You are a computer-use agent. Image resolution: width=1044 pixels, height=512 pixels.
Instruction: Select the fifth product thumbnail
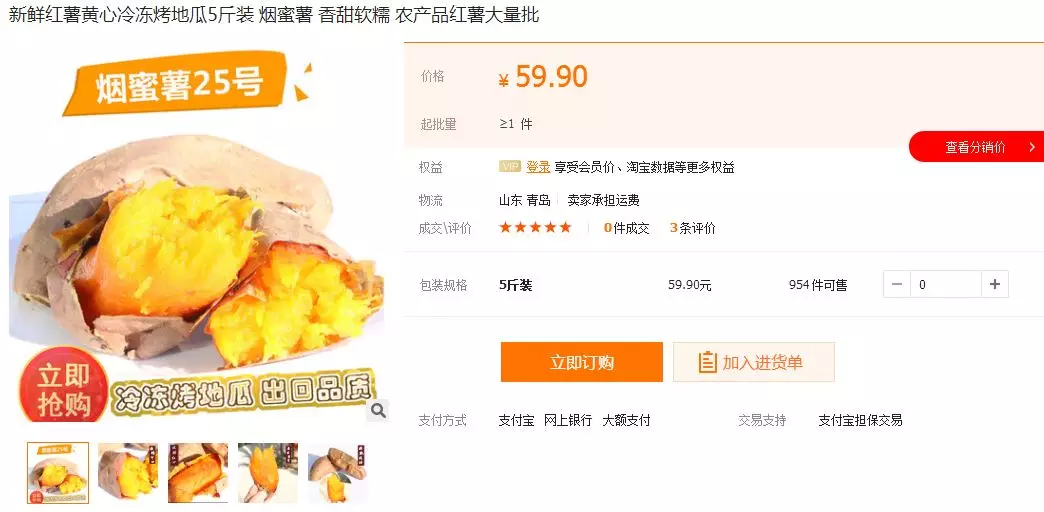click(338, 473)
